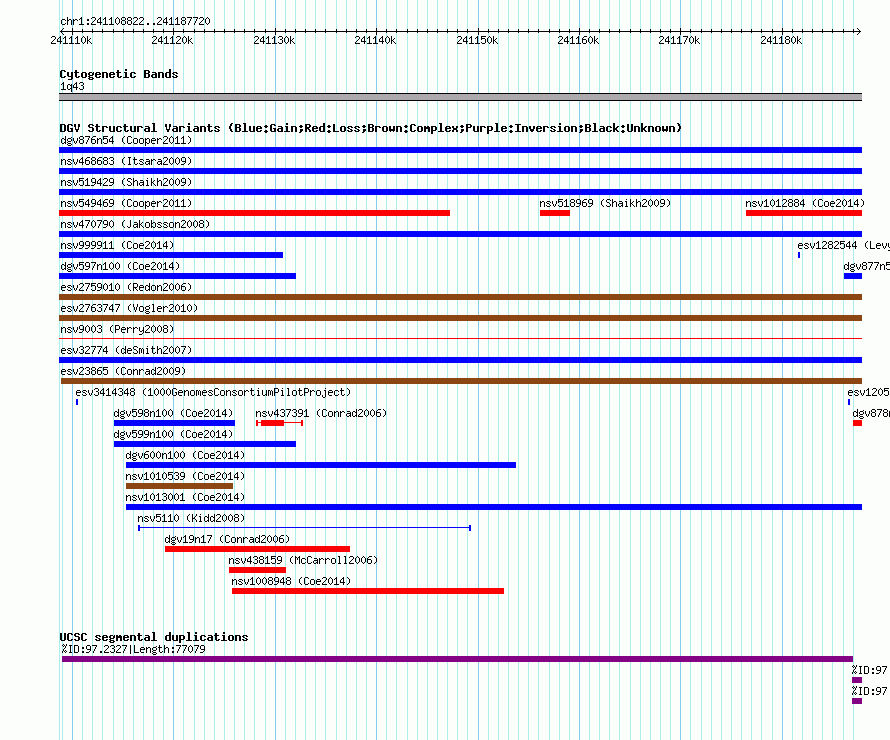
Task: Click the nsv9003 (Perry2008) label
Action: pyautogui.click(x=117, y=329)
